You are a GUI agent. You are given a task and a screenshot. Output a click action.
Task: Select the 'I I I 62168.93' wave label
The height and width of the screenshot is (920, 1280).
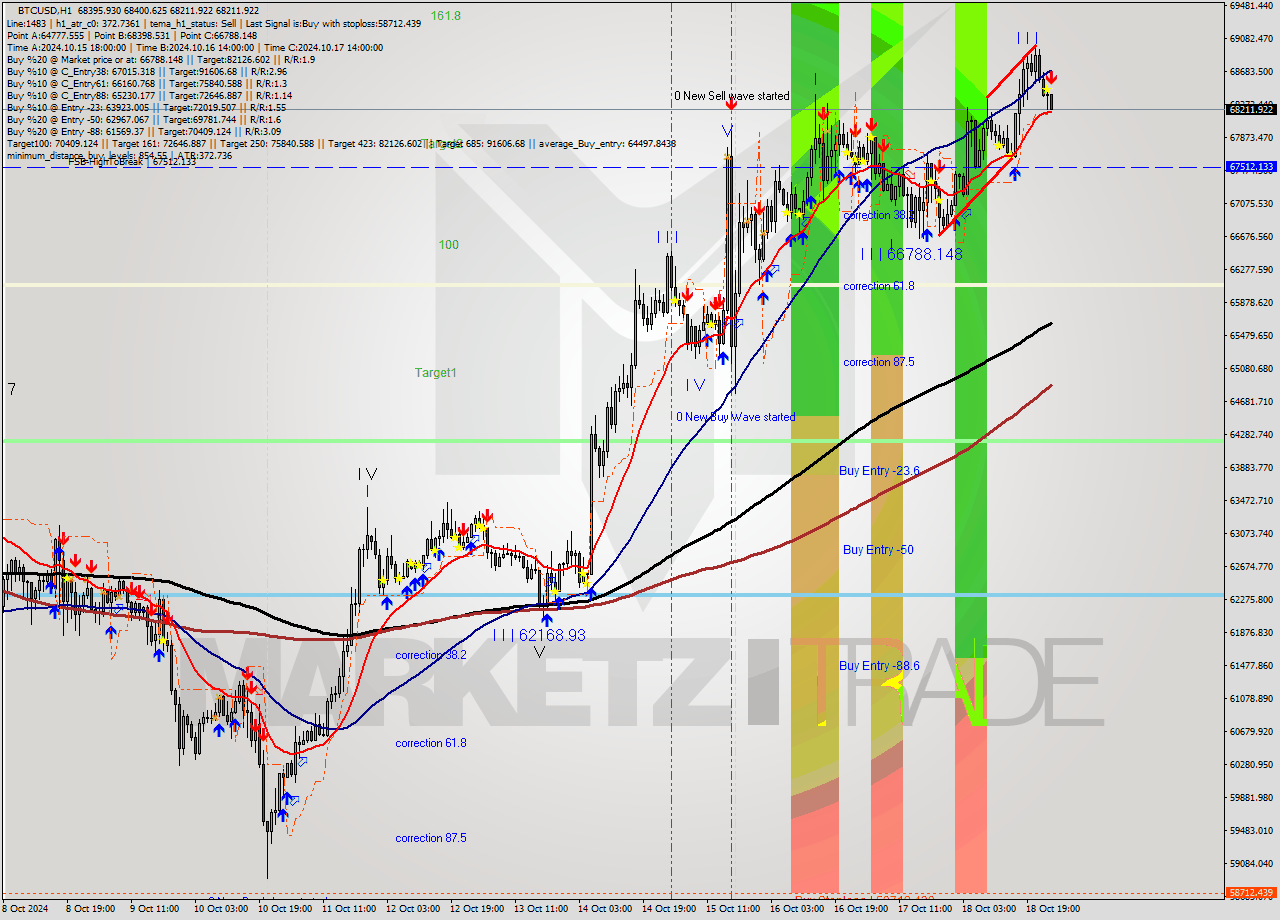[538, 635]
